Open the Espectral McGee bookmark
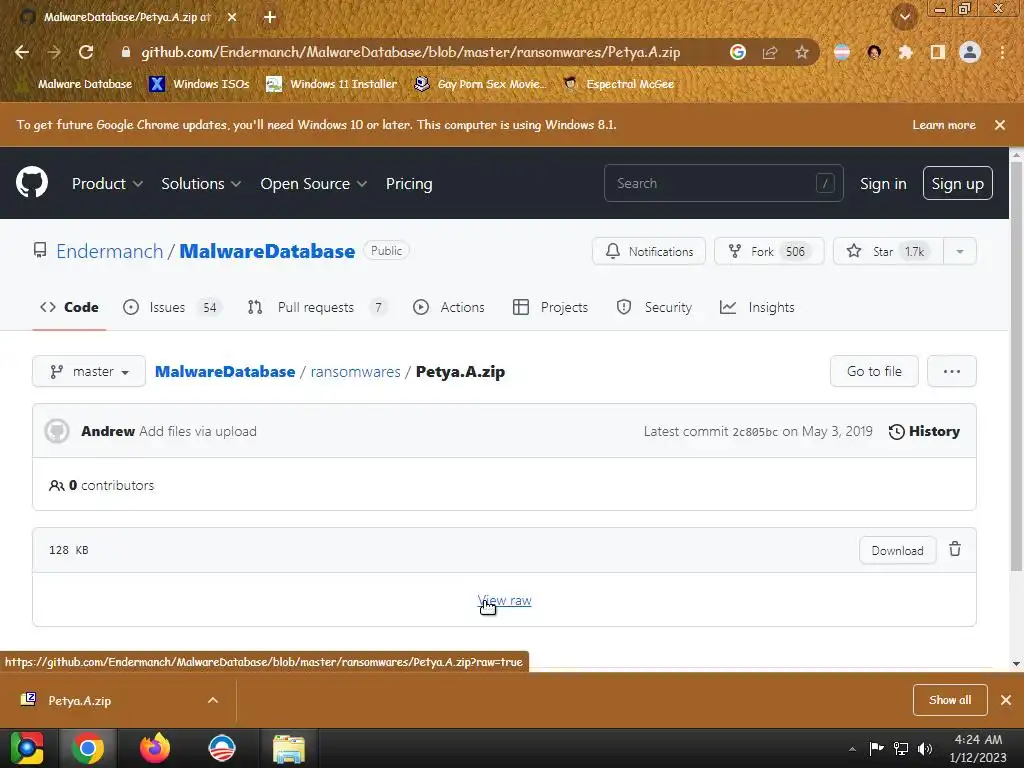The height and width of the screenshot is (768, 1024). click(618, 84)
